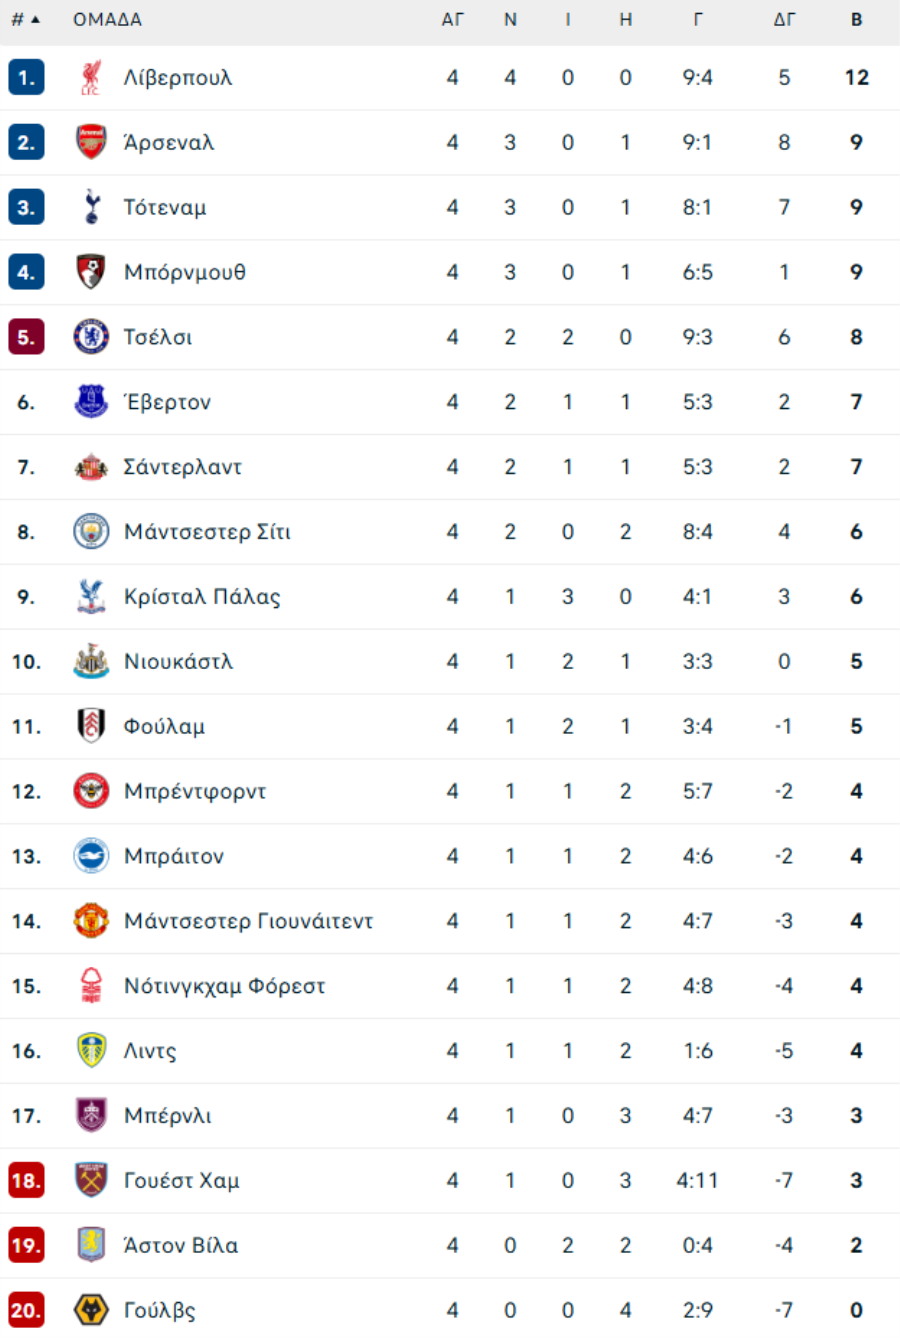This screenshot has width=900, height=1338.
Task: Click Λιντς row points value
Action: (x=856, y=1051)
